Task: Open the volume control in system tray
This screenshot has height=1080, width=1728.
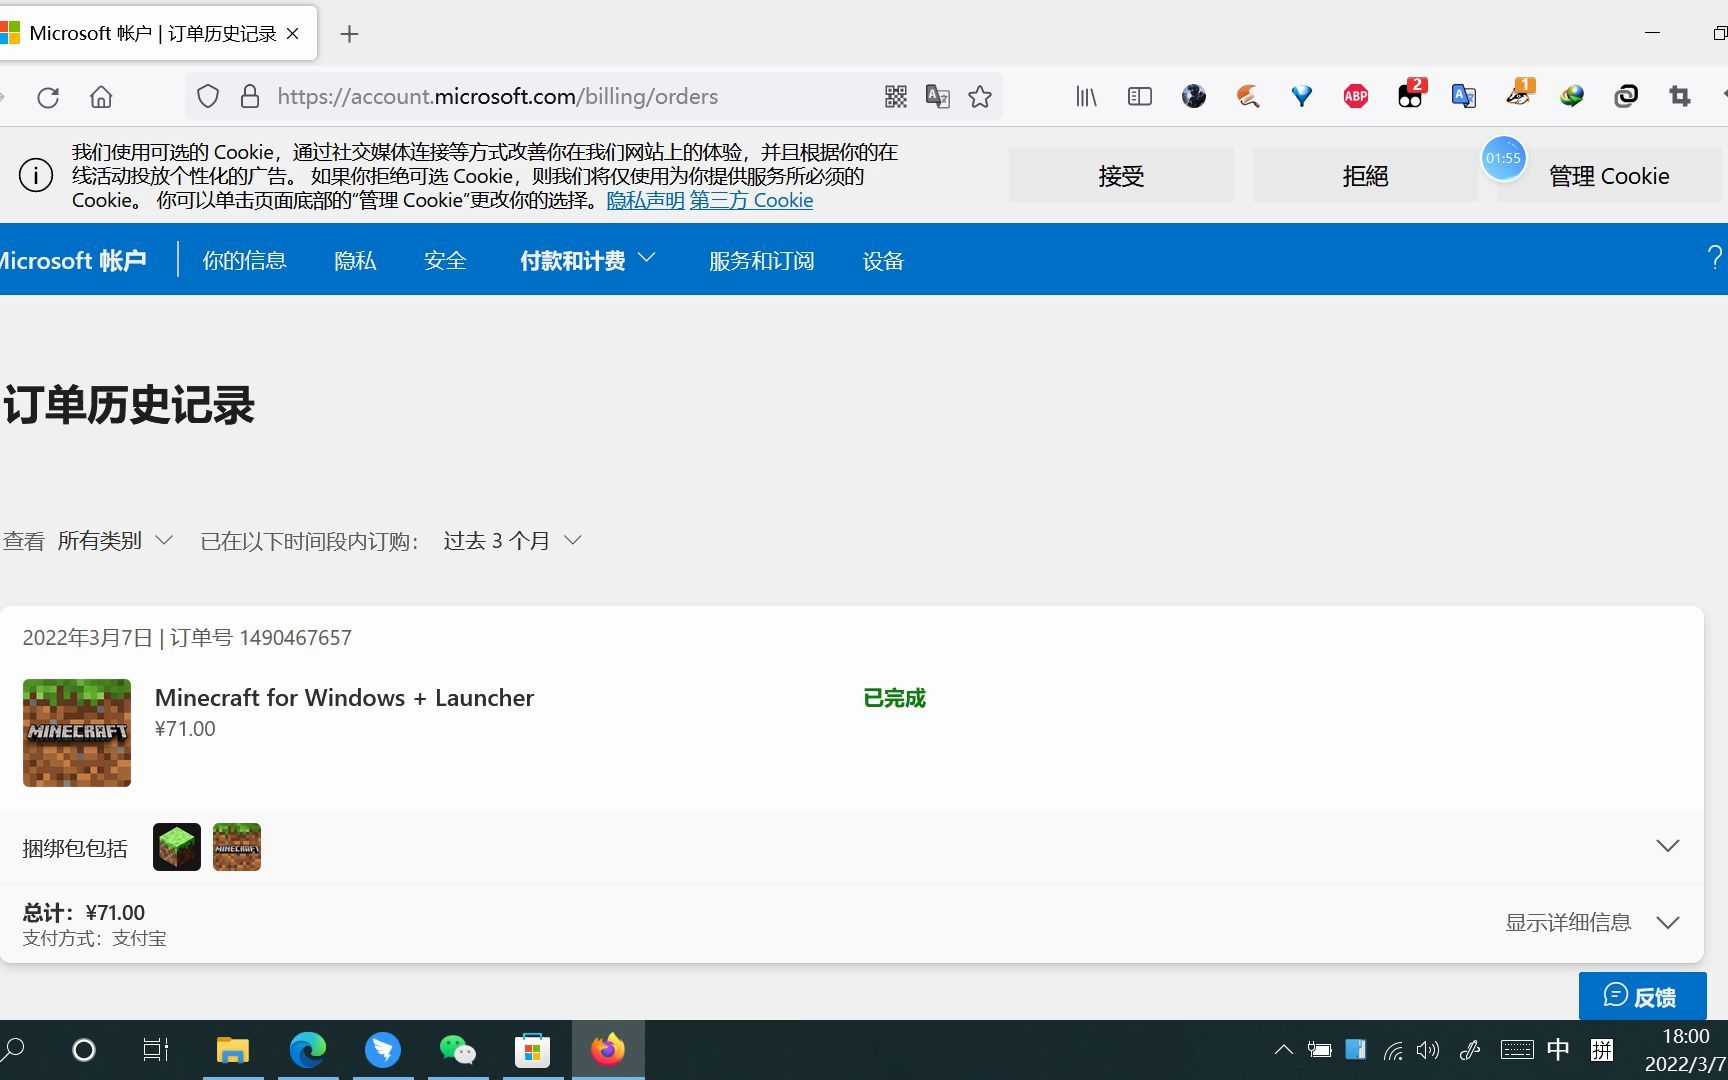Action: tap(1428, 1050)
